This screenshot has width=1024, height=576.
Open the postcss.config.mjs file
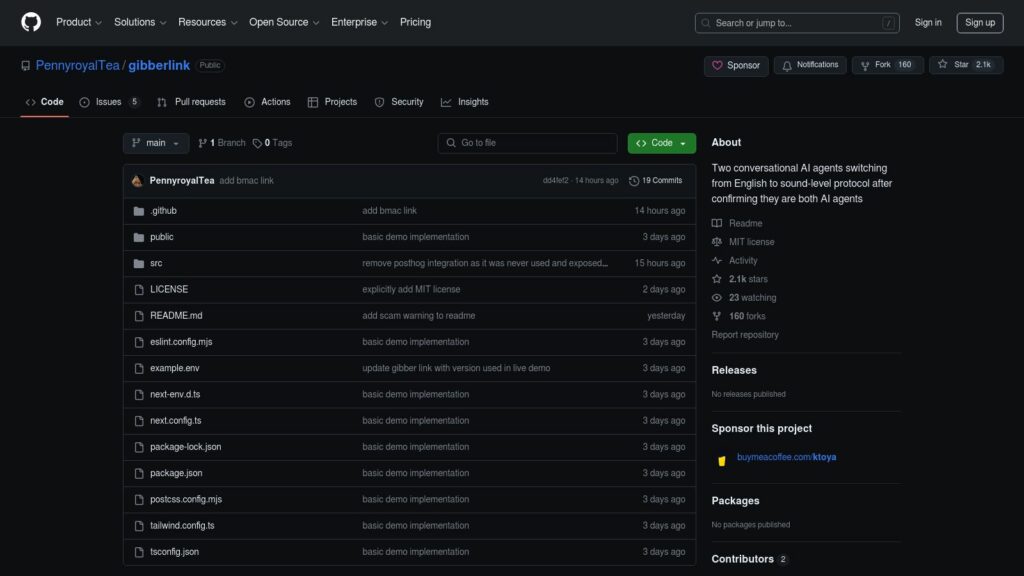tap(186, 499)
